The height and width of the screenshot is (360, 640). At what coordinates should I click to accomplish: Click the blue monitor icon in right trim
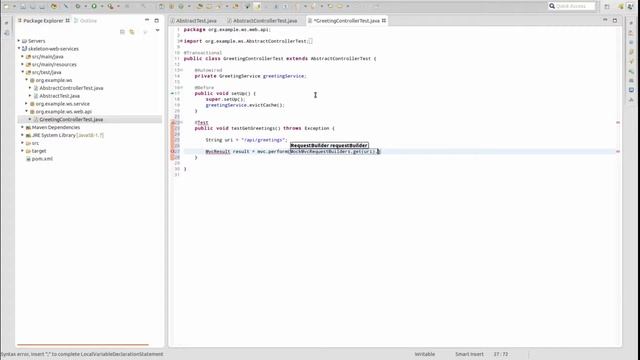[x=631, y=90]
